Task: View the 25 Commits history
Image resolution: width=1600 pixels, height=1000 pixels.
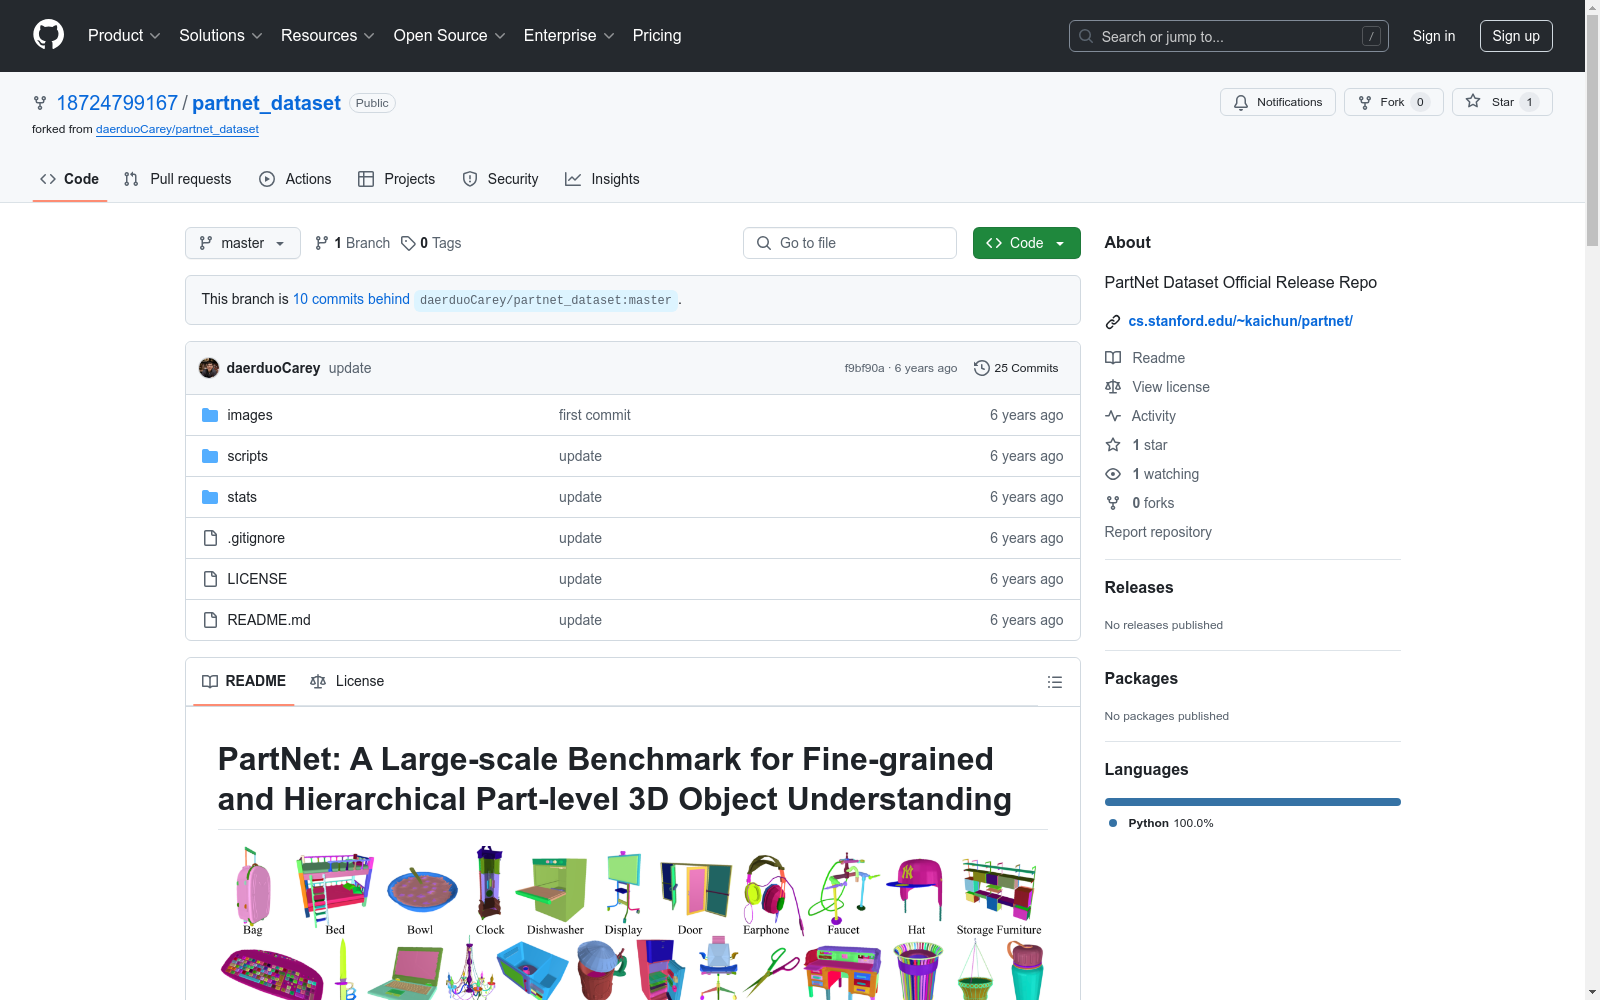Action: (x=1016, y=368)
